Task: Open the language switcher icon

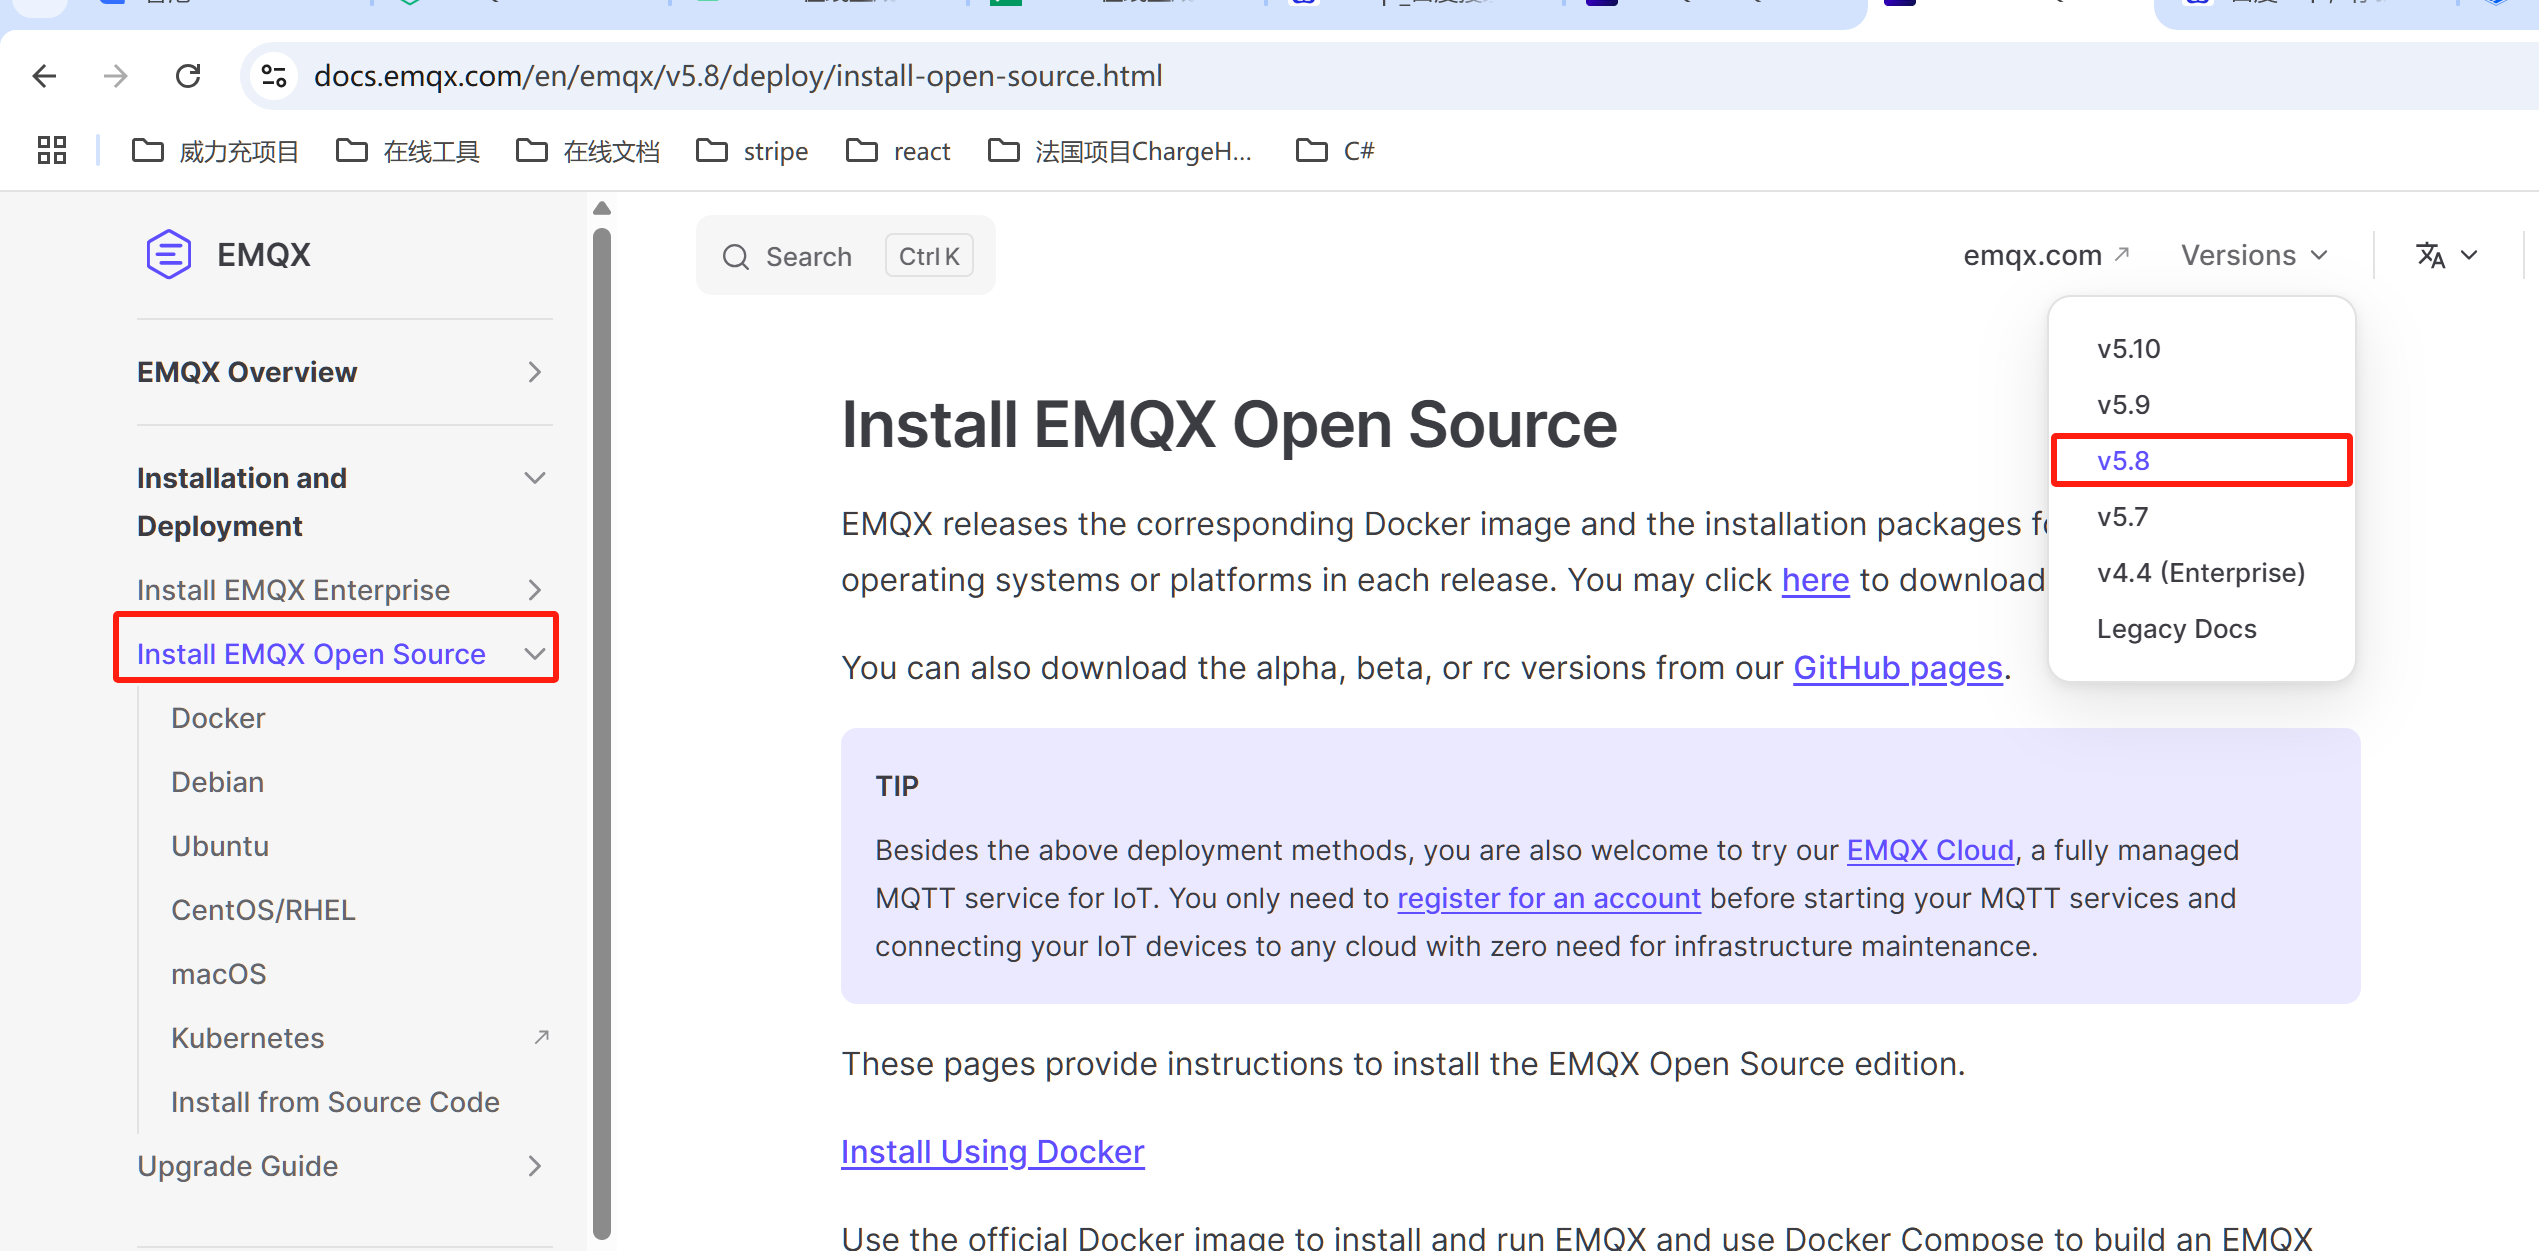Action: [x=2431, y=255]
